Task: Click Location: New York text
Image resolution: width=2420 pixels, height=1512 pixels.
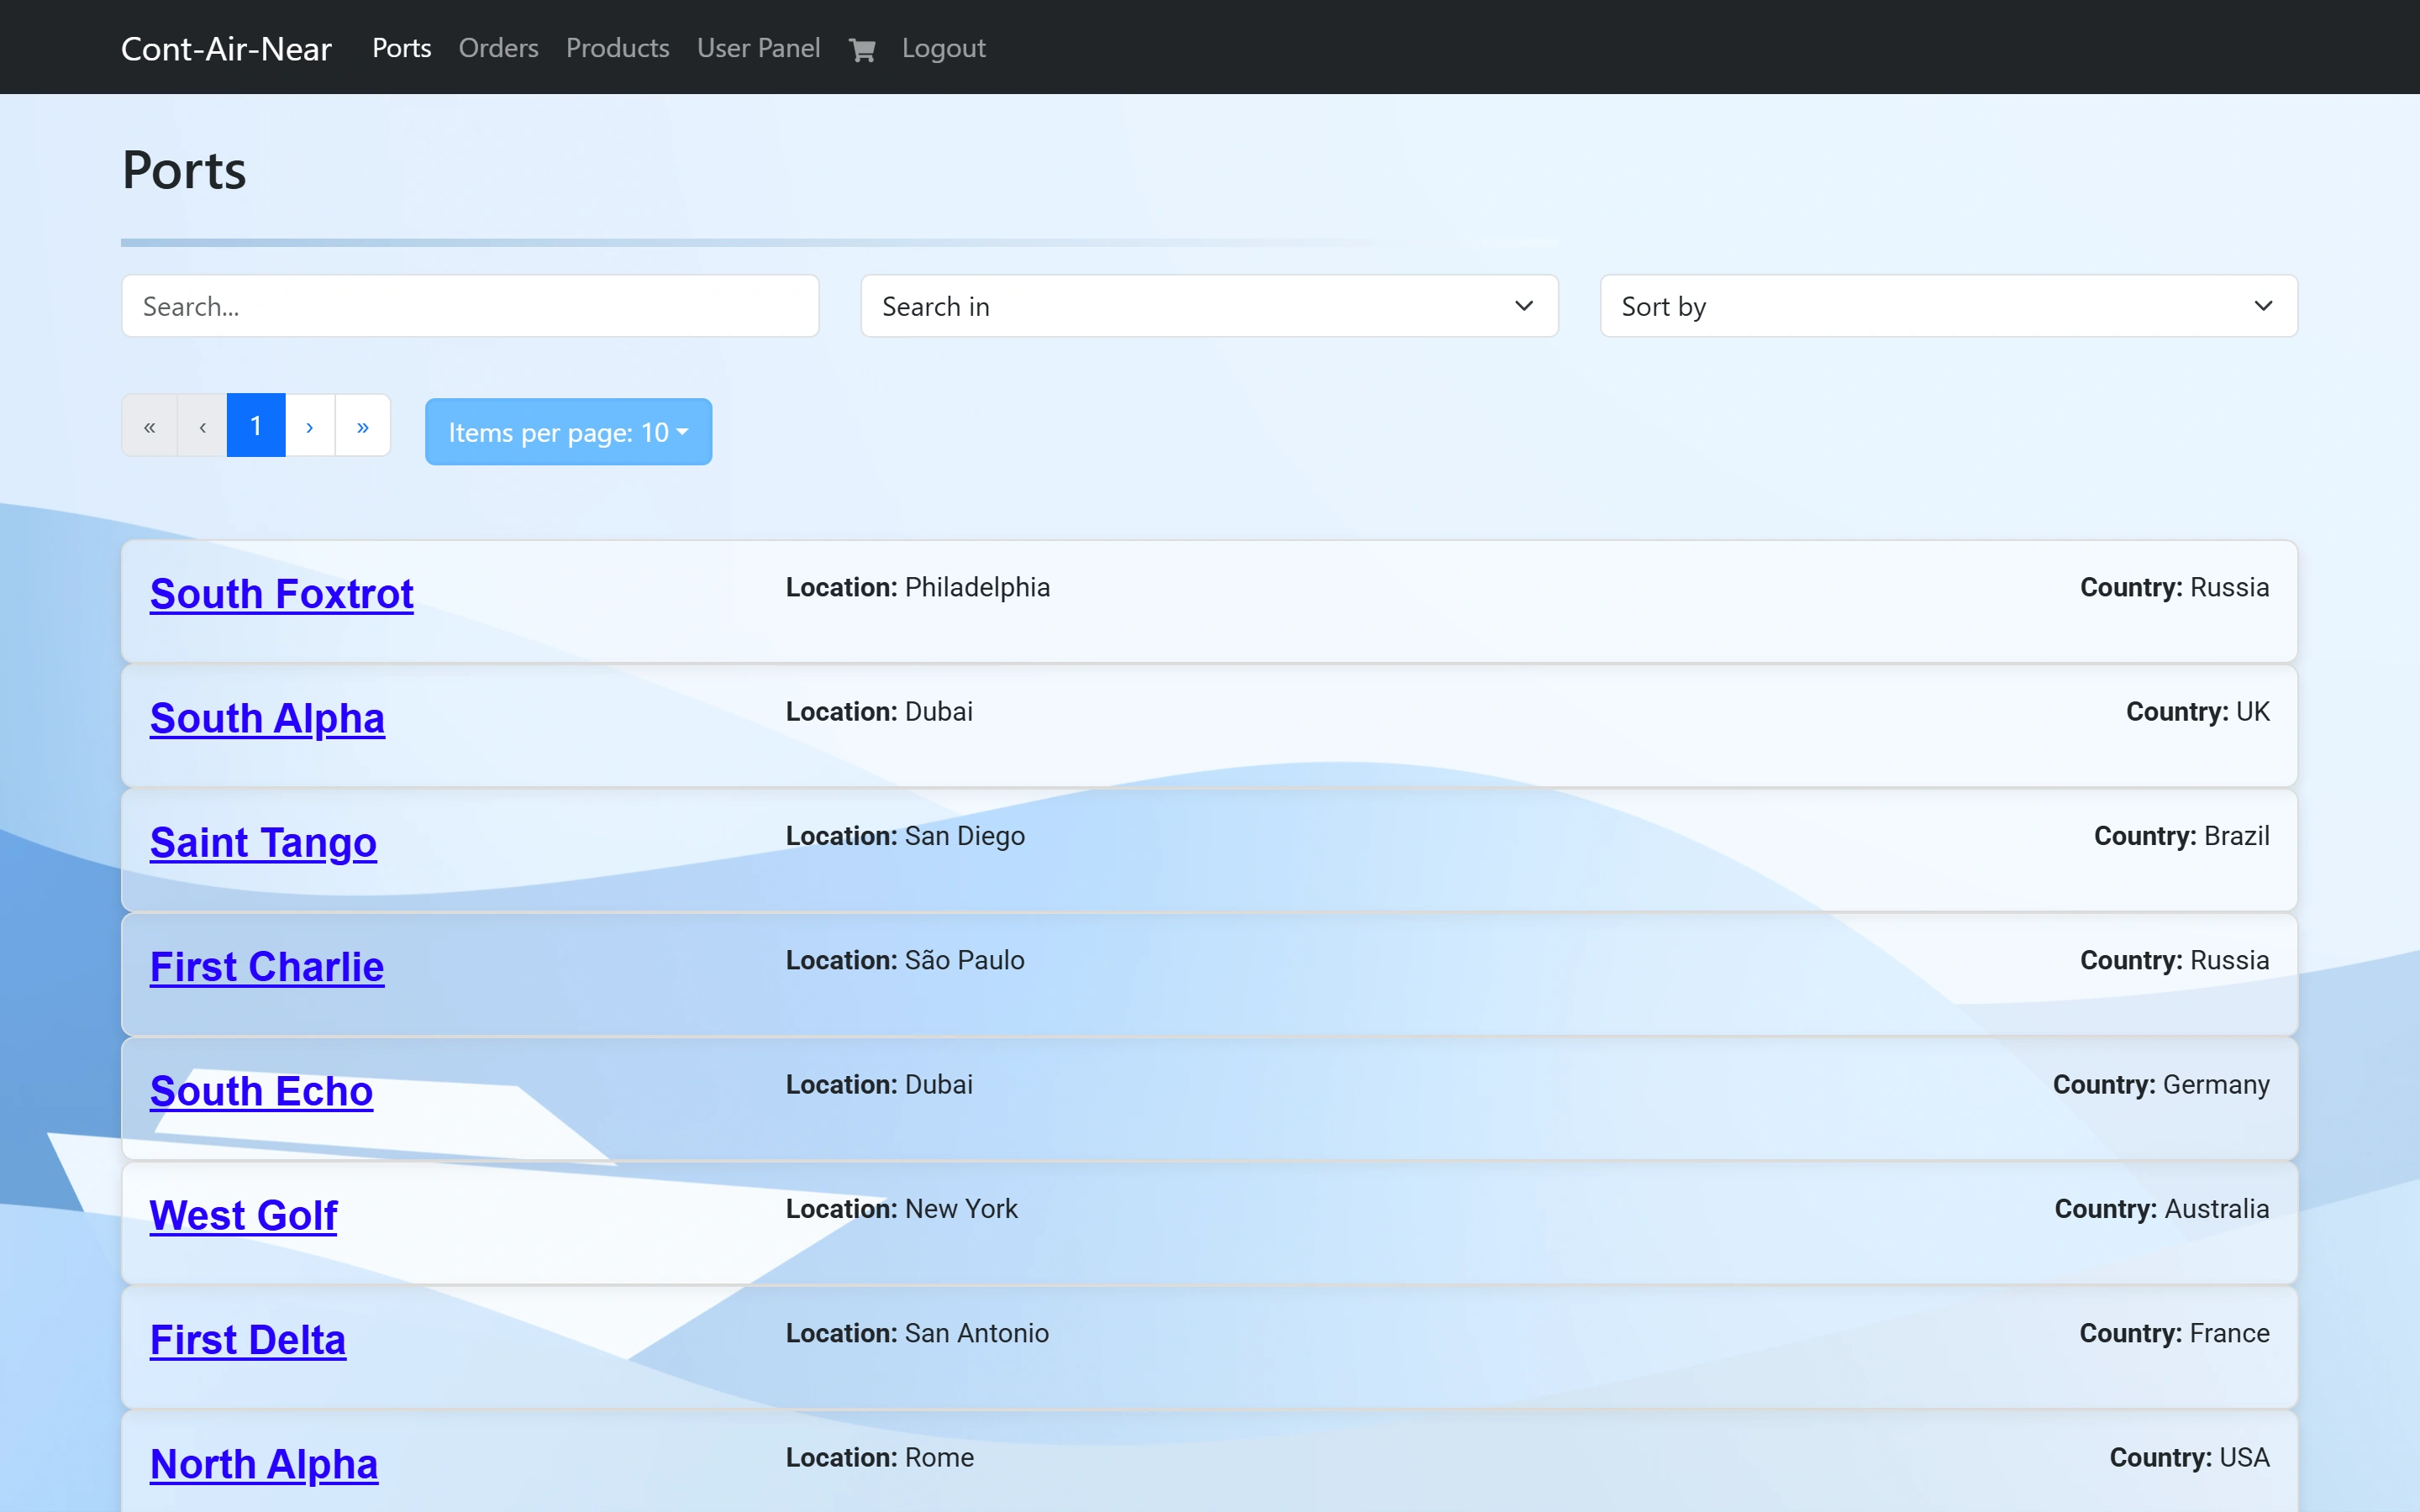Action: tap(902, 1209)
